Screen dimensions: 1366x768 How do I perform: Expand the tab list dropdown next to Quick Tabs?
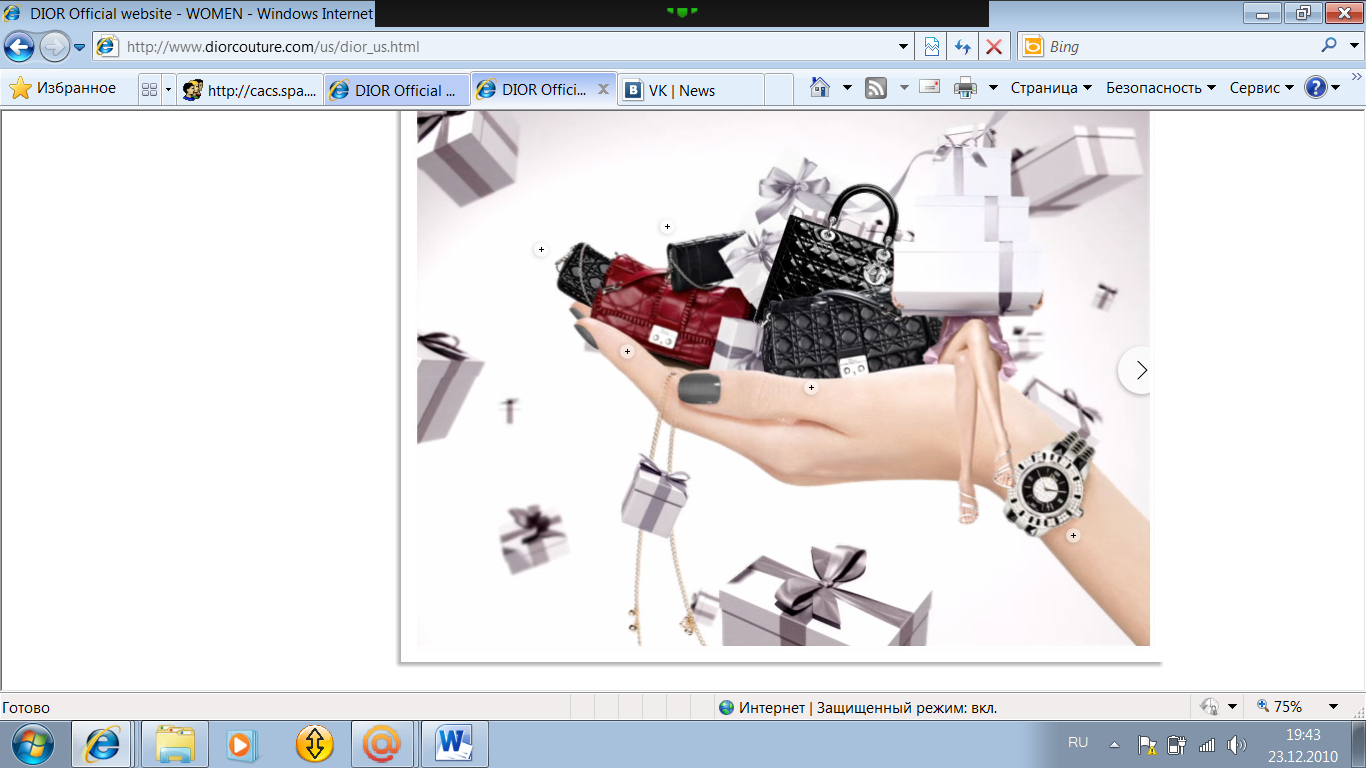pyautogui.click(x=168, y=89)
